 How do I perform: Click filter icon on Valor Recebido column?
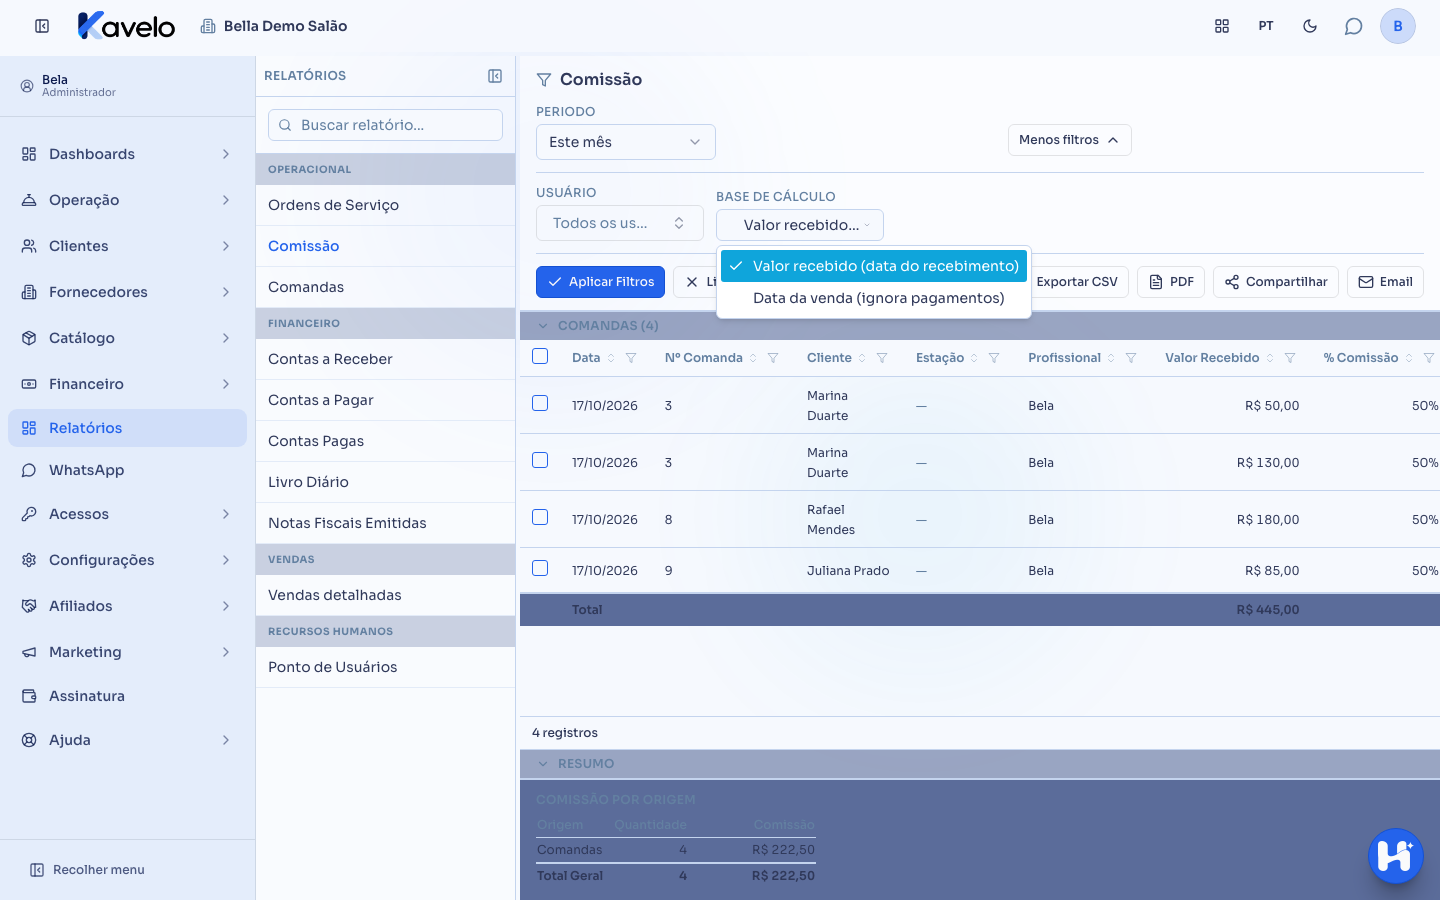[1290, 358]
